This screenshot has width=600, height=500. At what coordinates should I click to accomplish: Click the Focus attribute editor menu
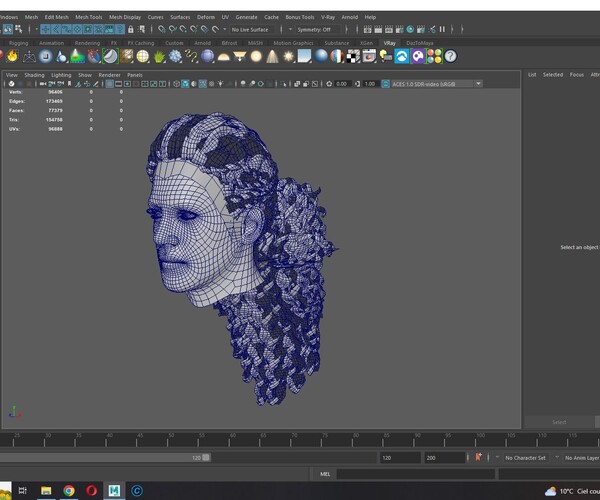pos(577,75)
